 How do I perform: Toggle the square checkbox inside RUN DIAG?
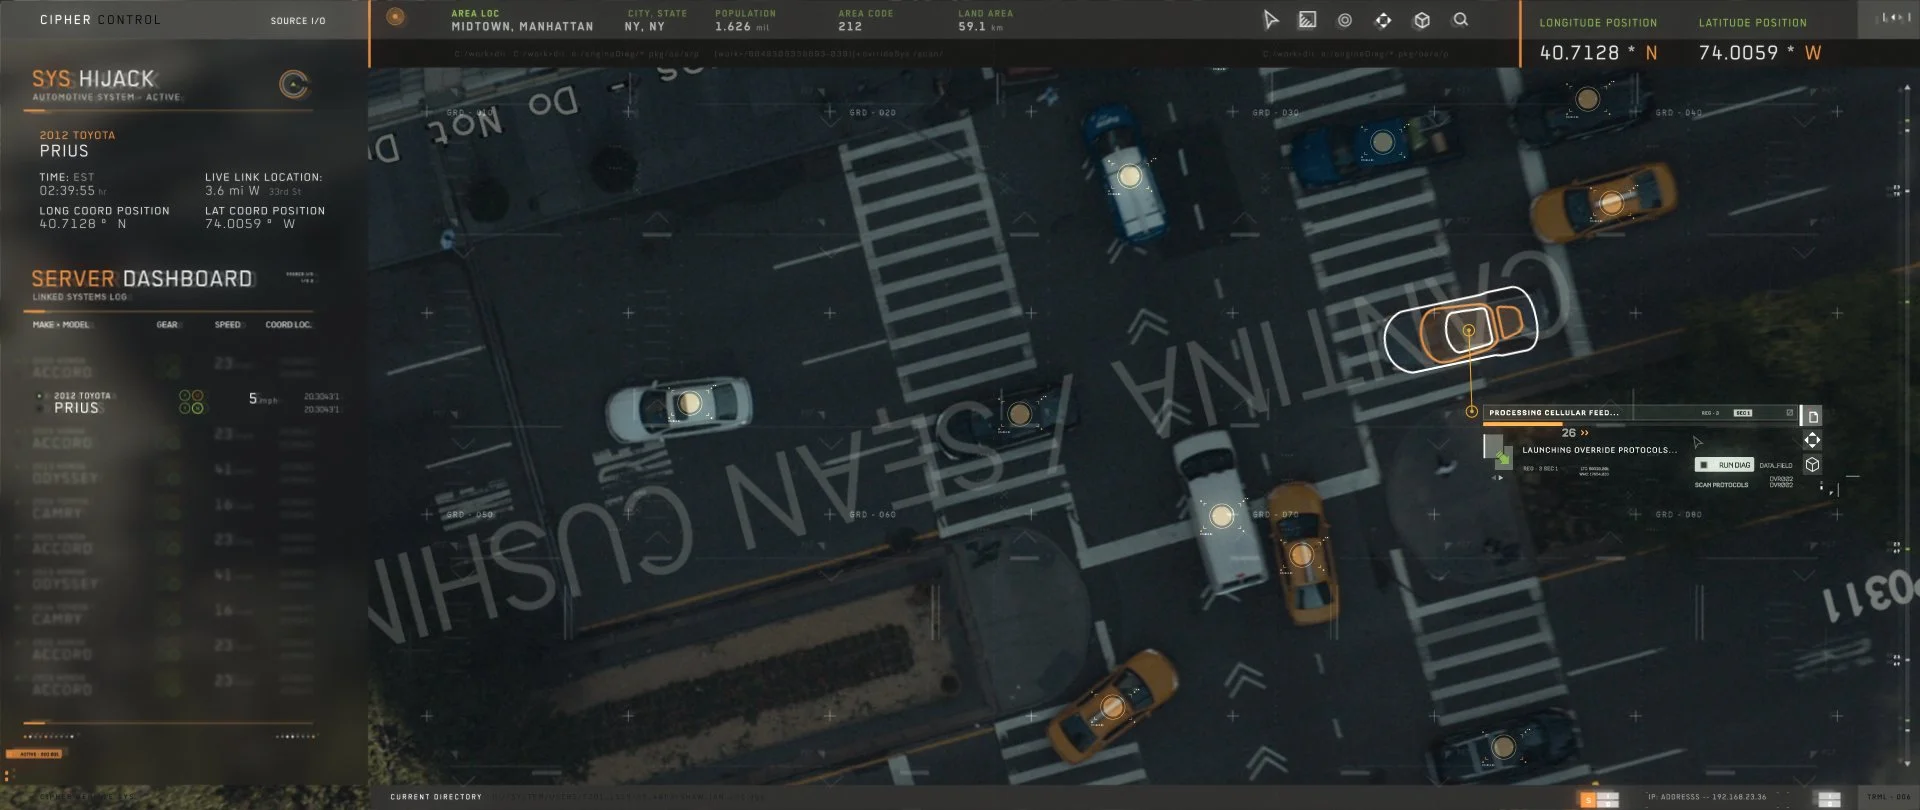pos(1704,465)
